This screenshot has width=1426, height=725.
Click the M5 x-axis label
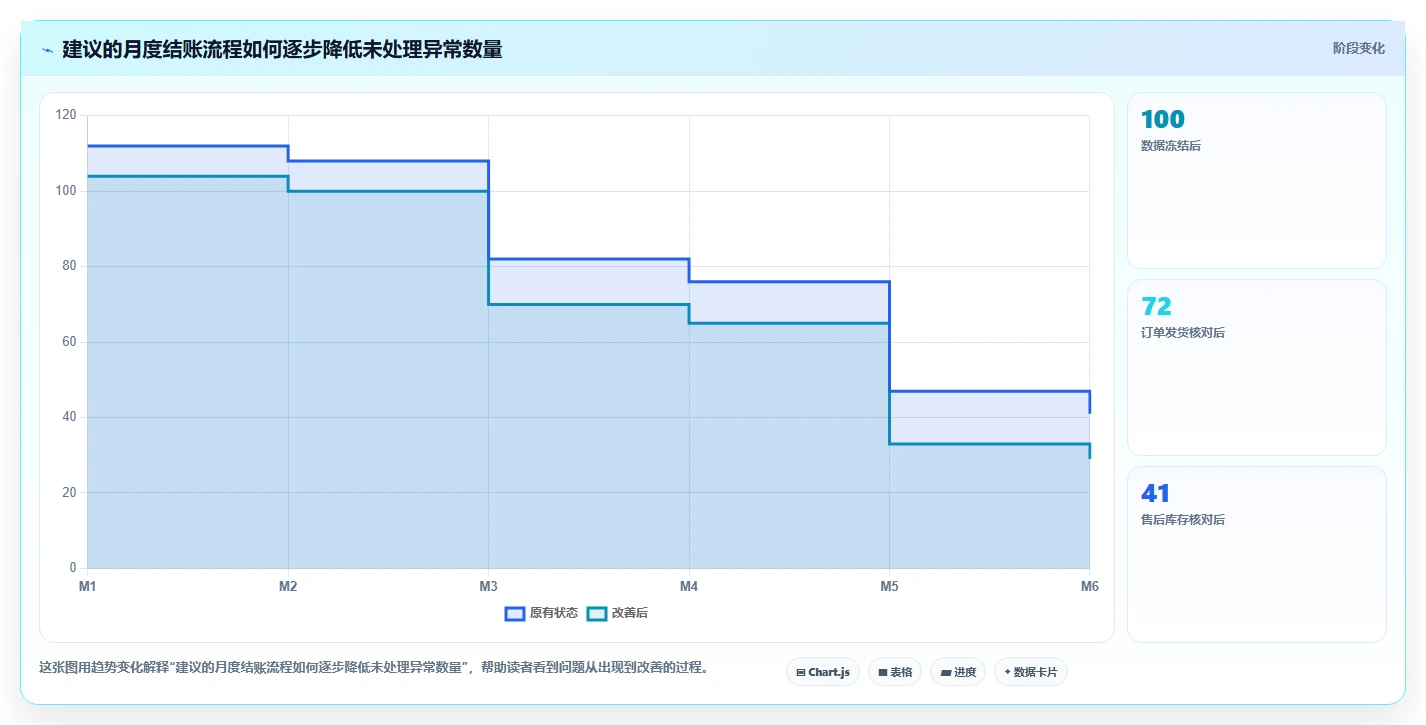[x=889, y=587]
